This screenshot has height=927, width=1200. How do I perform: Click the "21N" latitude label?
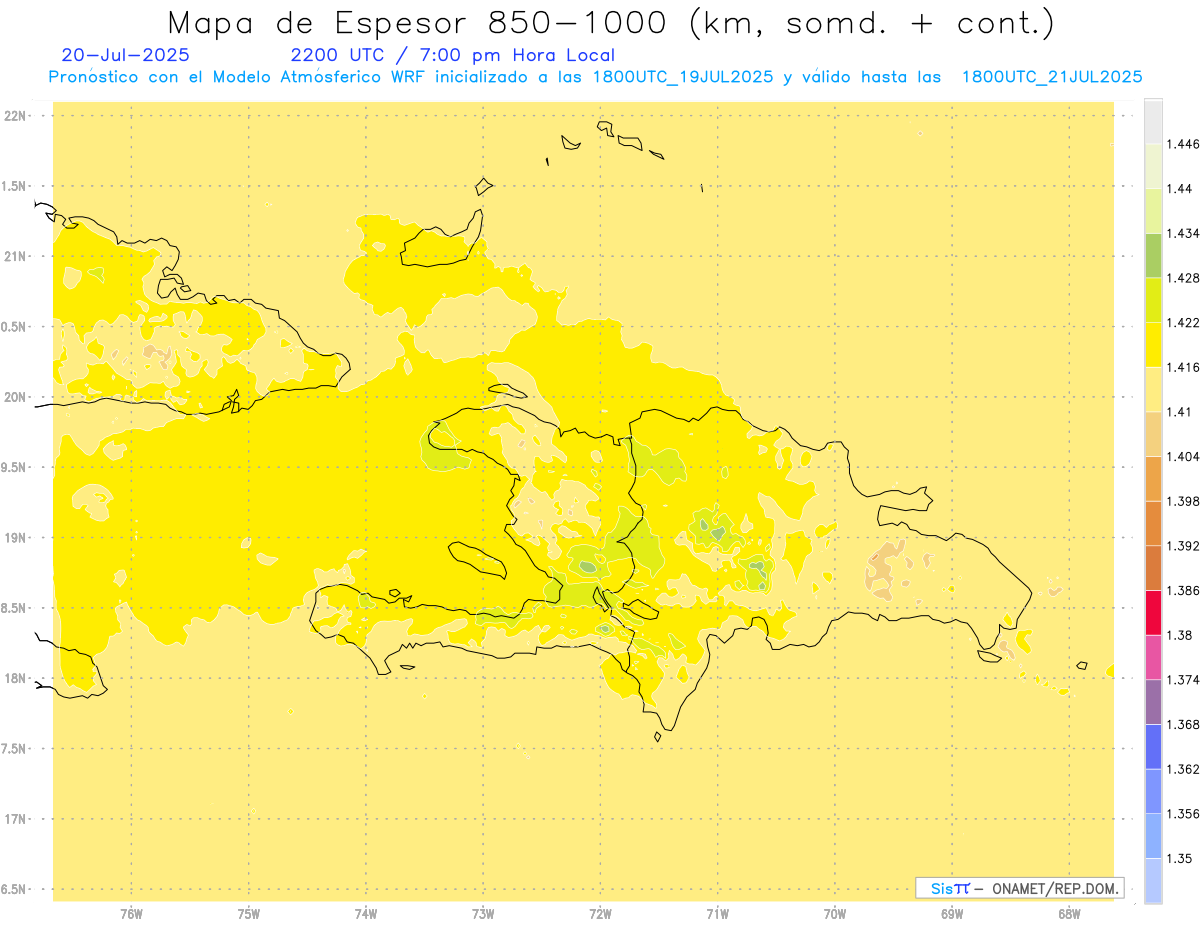(x=14, y=256)
